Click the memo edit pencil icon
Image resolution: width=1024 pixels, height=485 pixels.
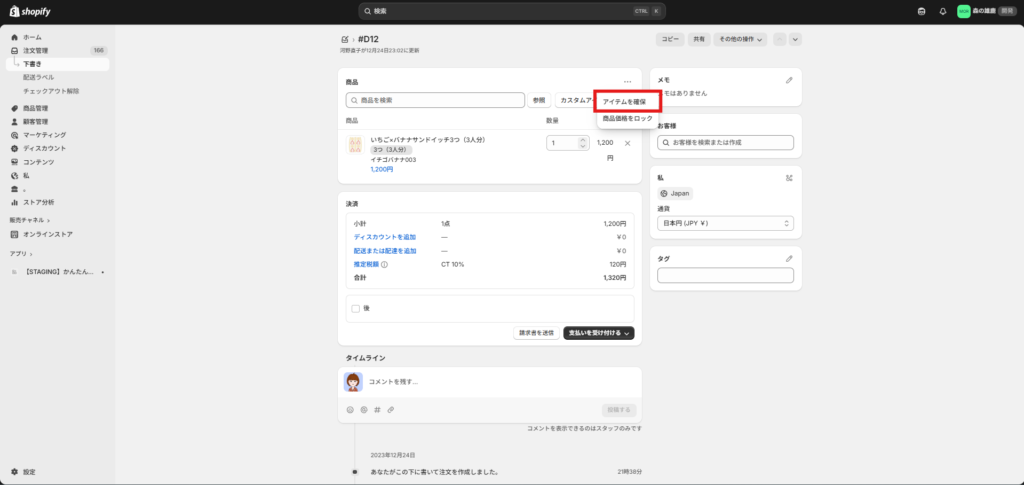(789, 80)
